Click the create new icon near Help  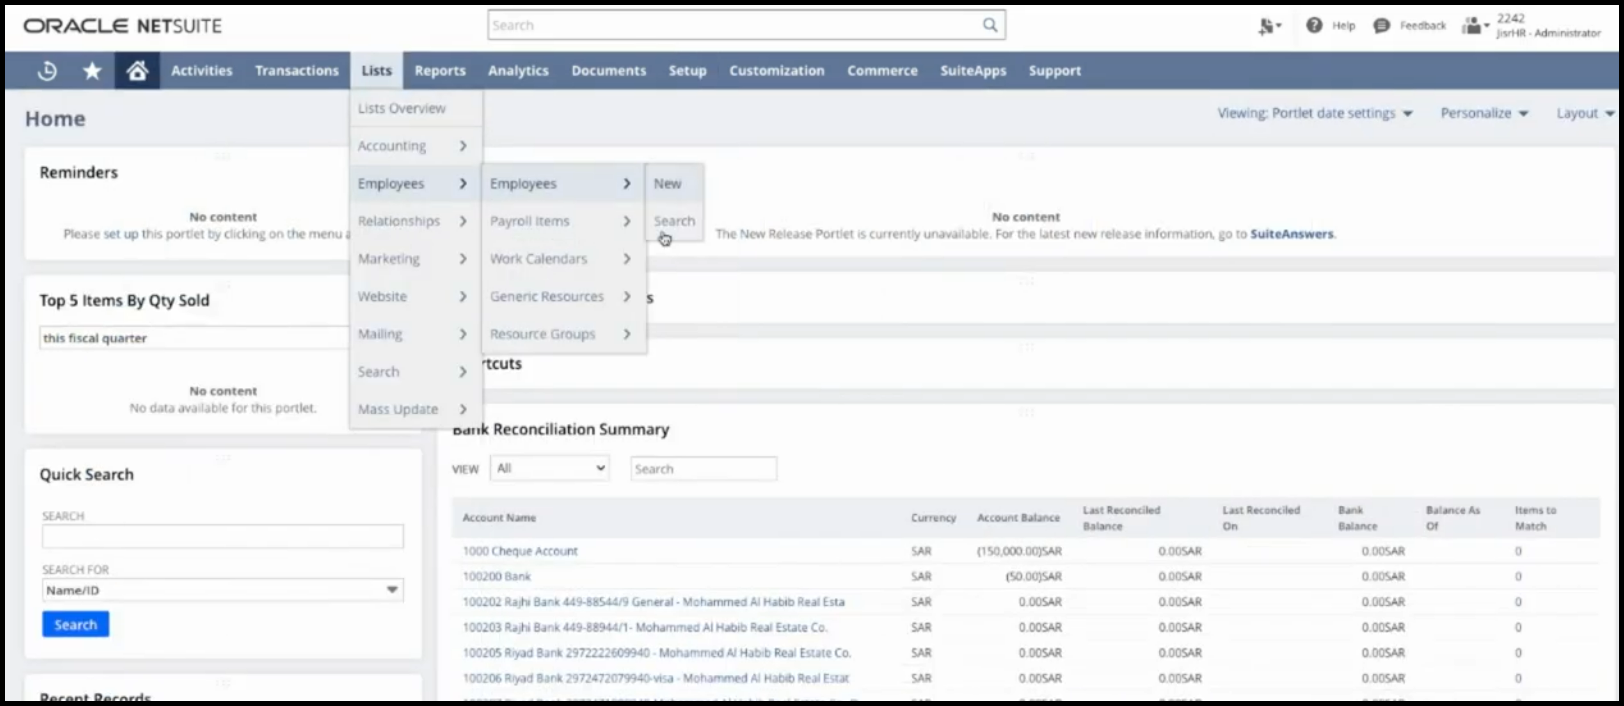(1269, 27)
